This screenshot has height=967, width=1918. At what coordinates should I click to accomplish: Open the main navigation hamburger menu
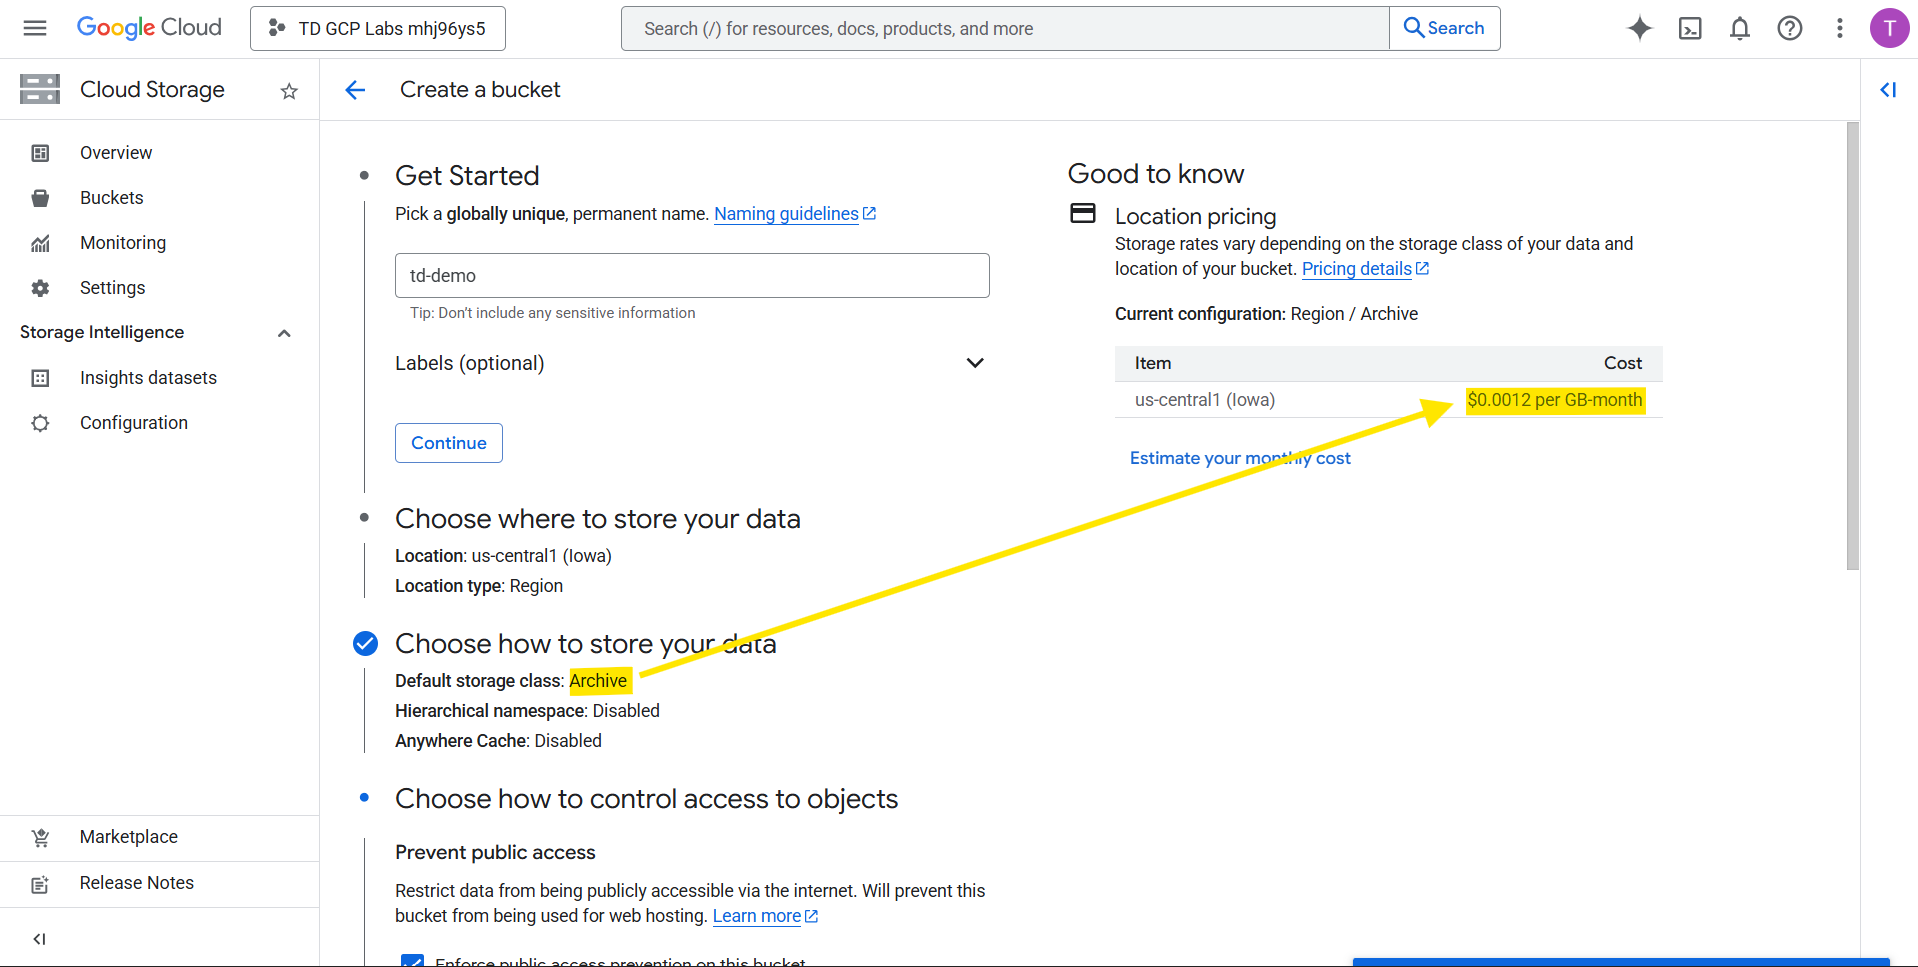[x=35, y=28]
